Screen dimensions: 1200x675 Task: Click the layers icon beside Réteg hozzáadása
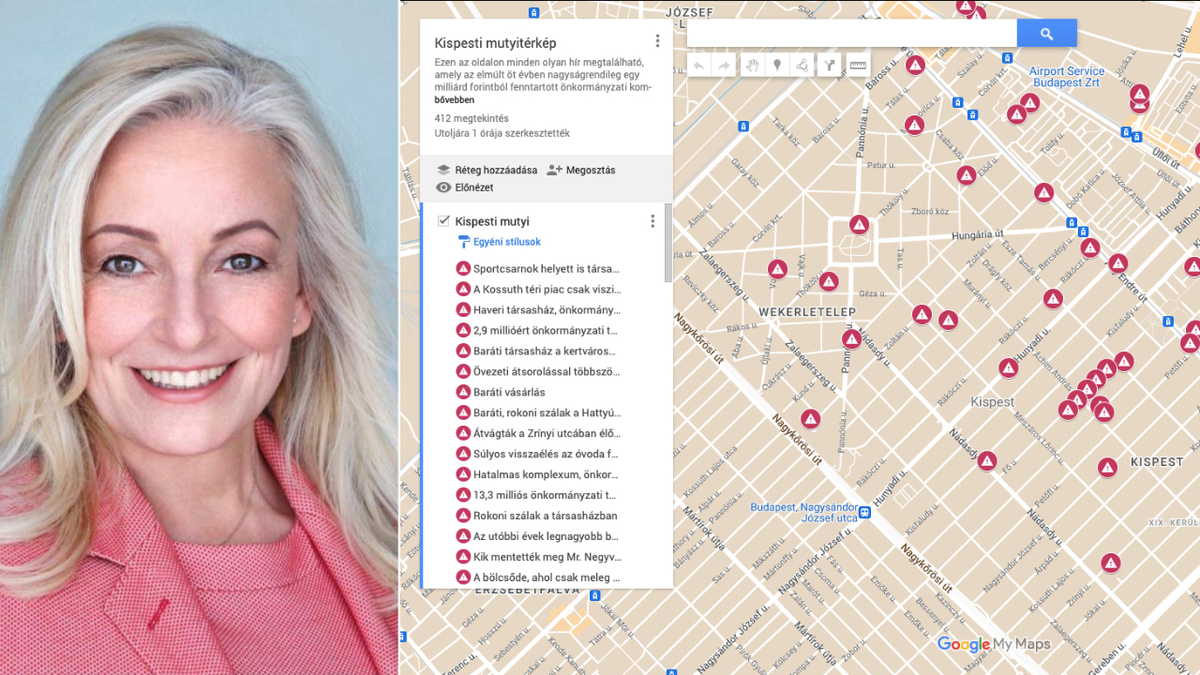(444, 170)
